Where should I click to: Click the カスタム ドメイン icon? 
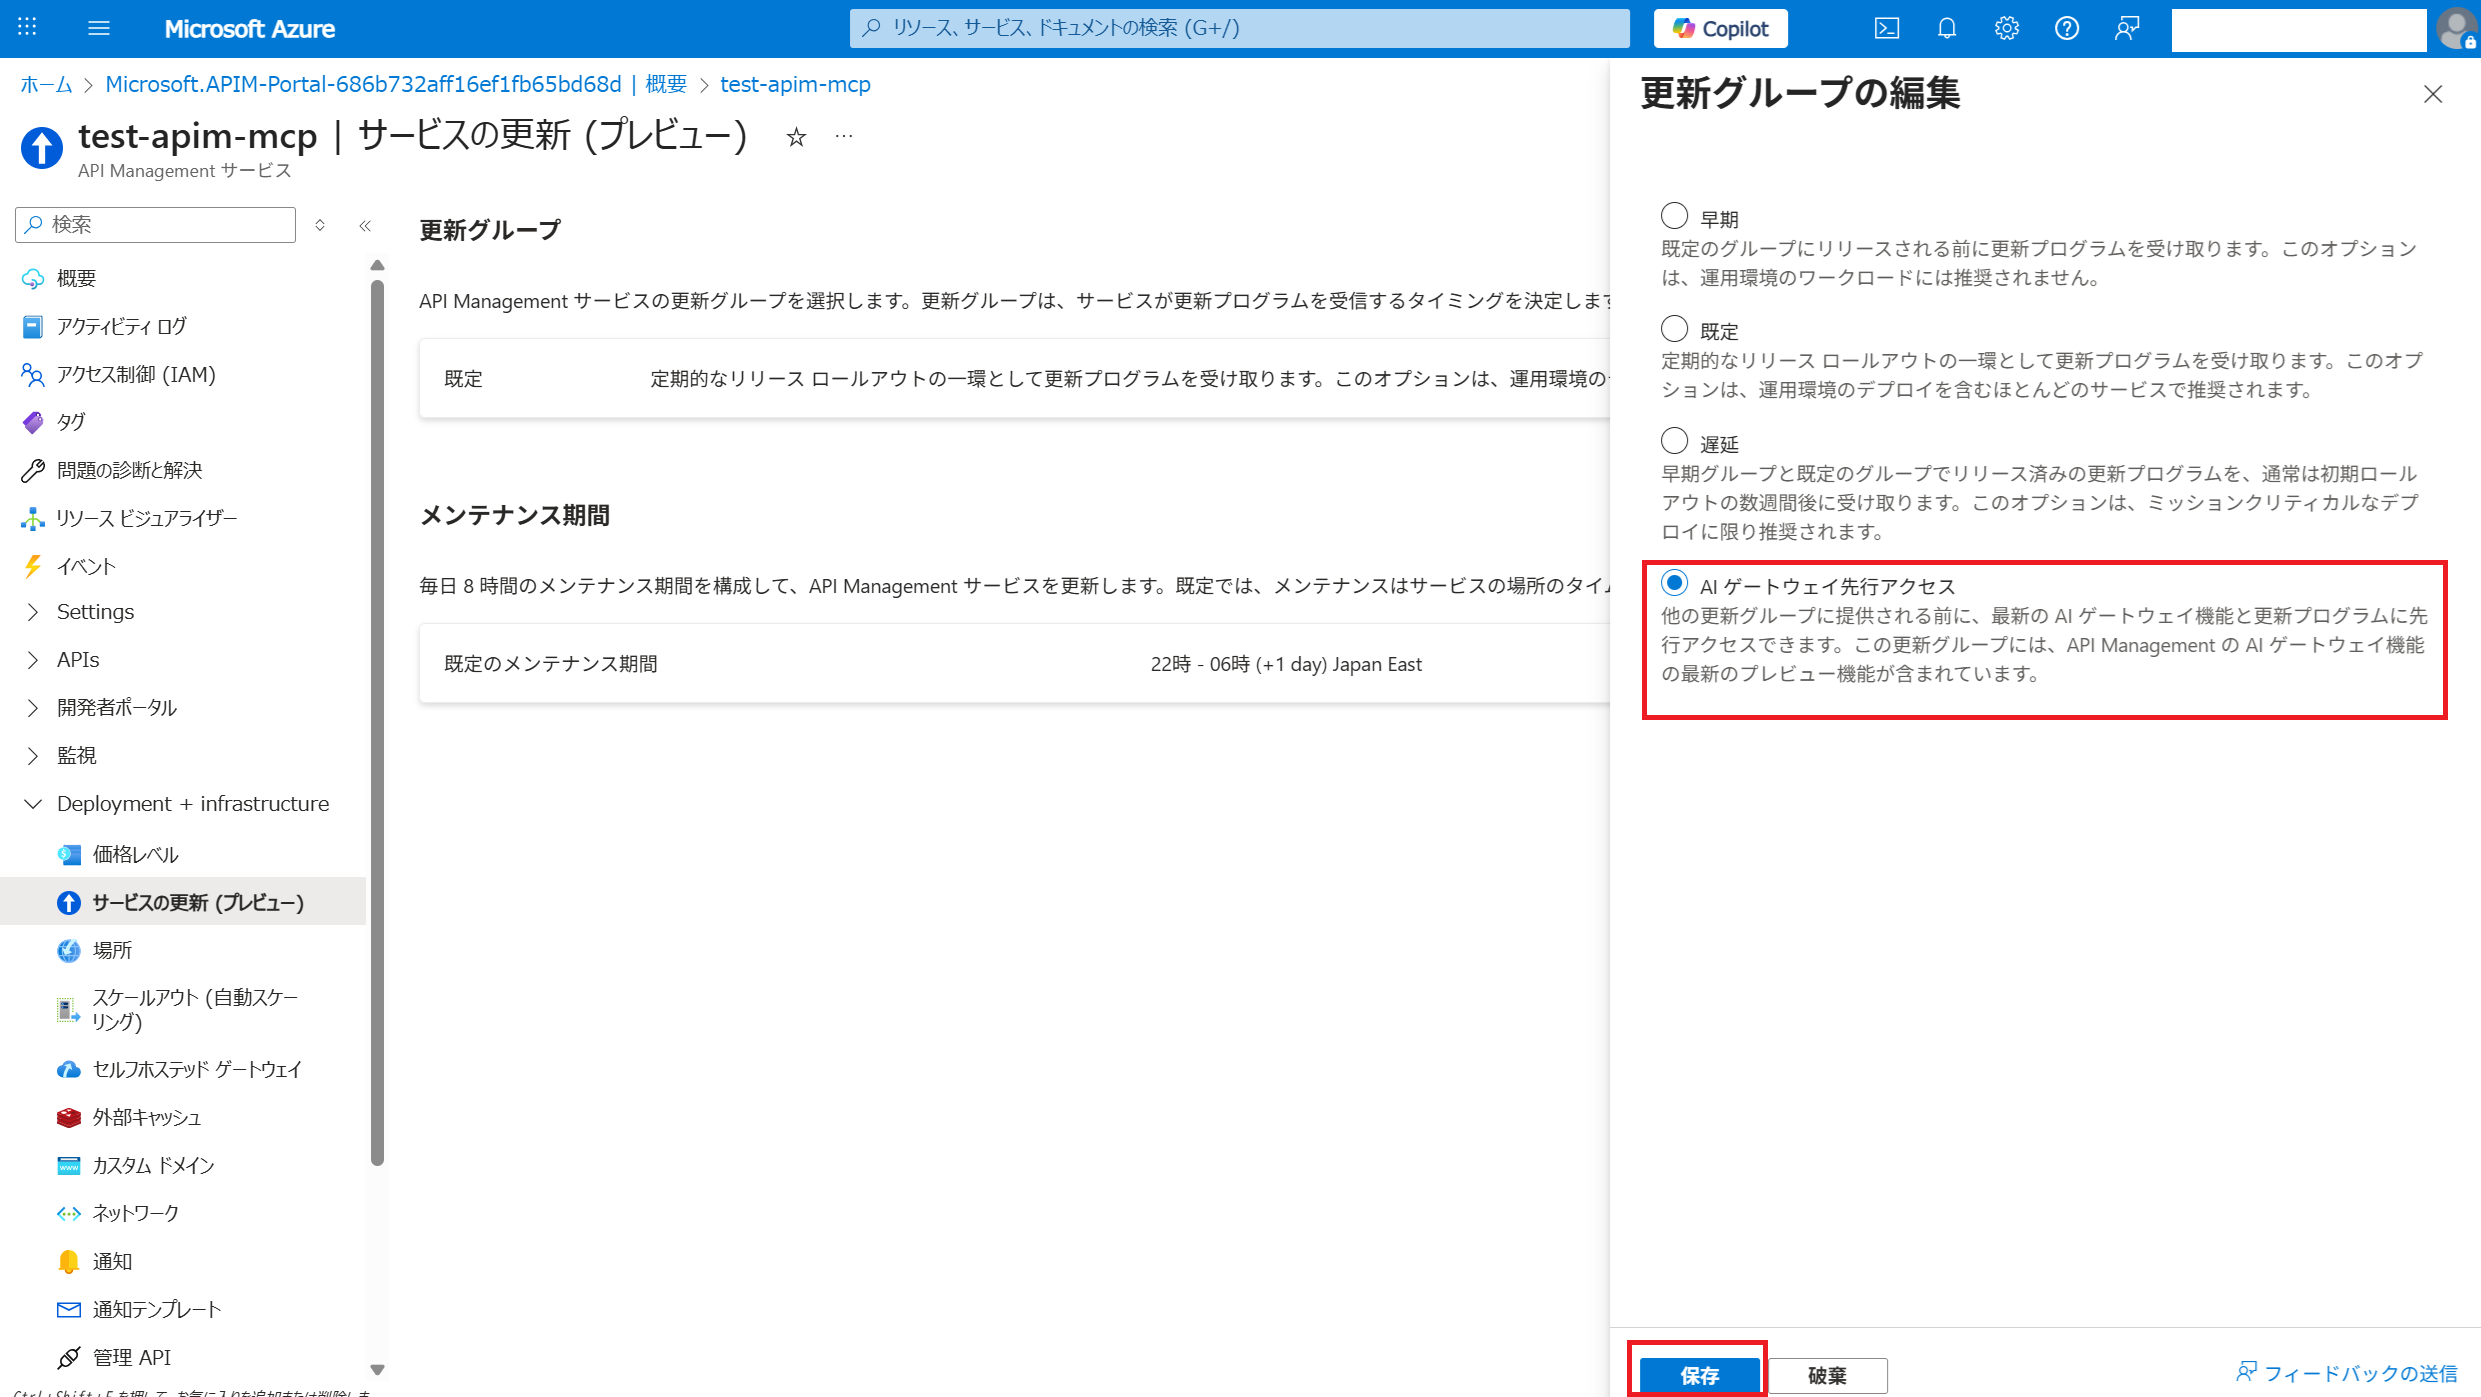point(69,1165)
